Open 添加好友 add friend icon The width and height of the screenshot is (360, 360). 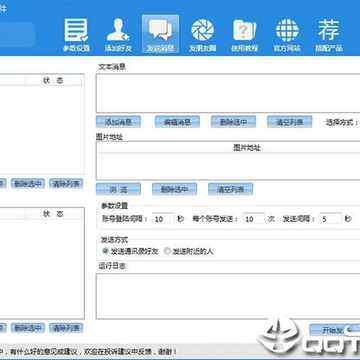[118, 34]
